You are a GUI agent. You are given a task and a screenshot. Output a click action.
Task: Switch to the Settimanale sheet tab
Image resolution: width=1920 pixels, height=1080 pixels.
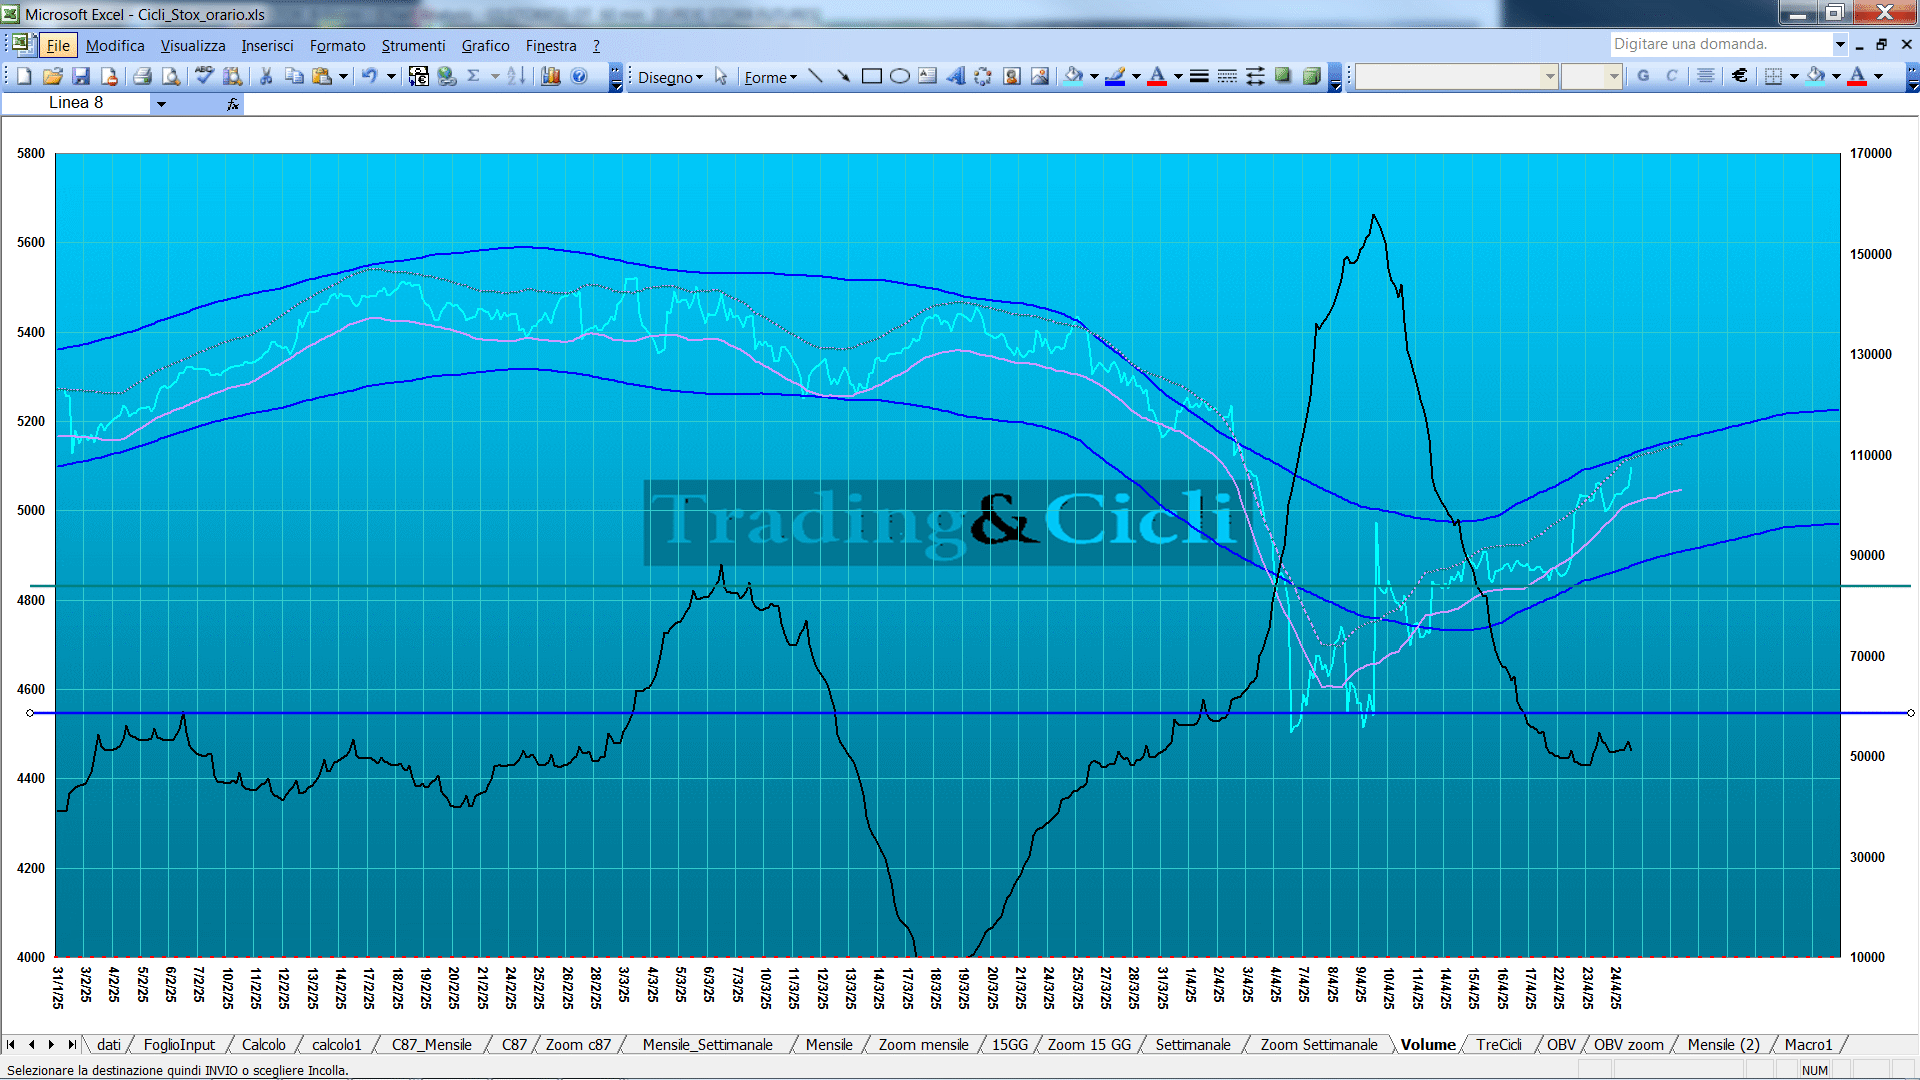point(1193,1045)
